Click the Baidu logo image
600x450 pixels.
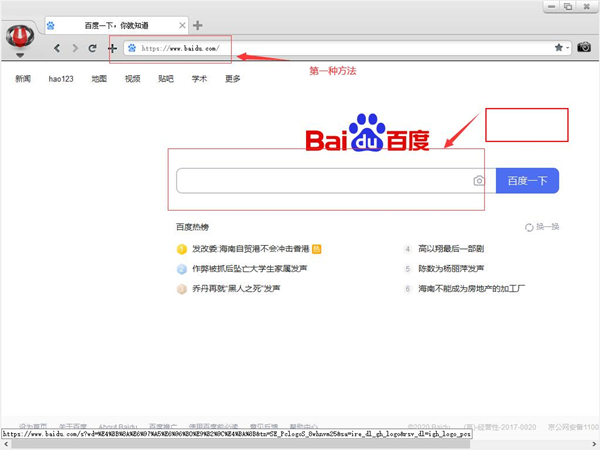(367, 132)
